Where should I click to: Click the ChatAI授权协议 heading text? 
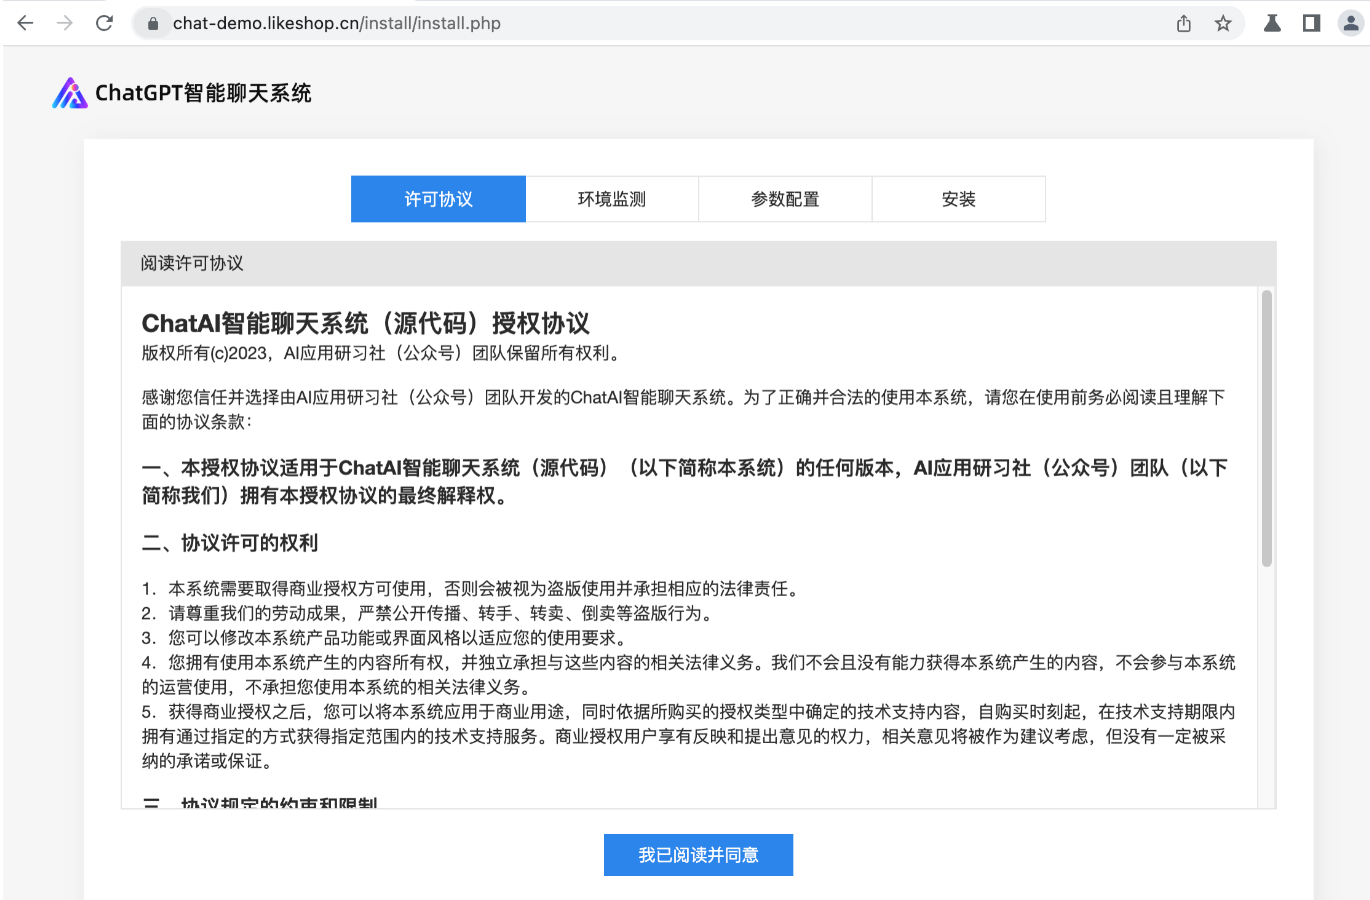[366, 323]
